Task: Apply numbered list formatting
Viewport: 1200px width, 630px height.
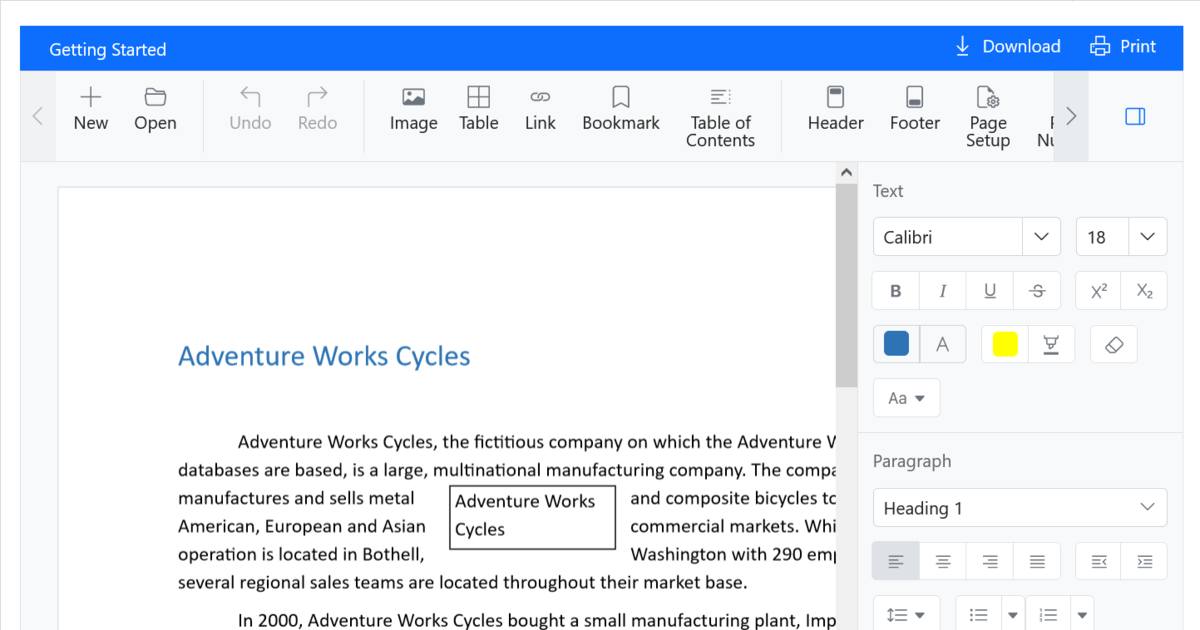Action: 1048,614
